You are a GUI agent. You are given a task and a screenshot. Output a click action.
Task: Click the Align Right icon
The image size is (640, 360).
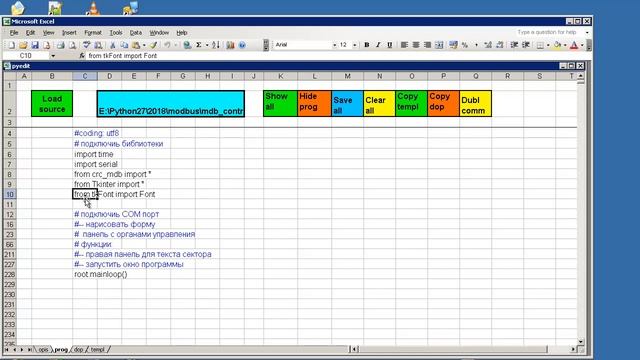click(427, 45)
